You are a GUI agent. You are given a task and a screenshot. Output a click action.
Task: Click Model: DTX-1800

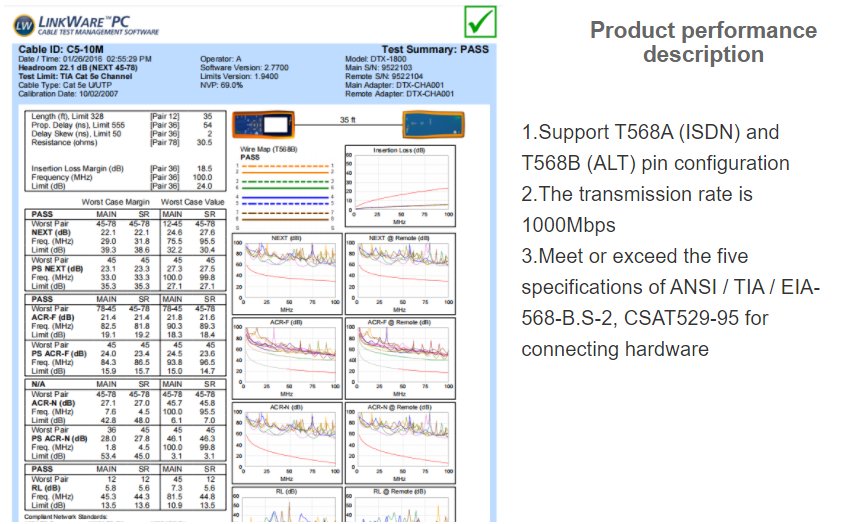[x=376, y=59]
